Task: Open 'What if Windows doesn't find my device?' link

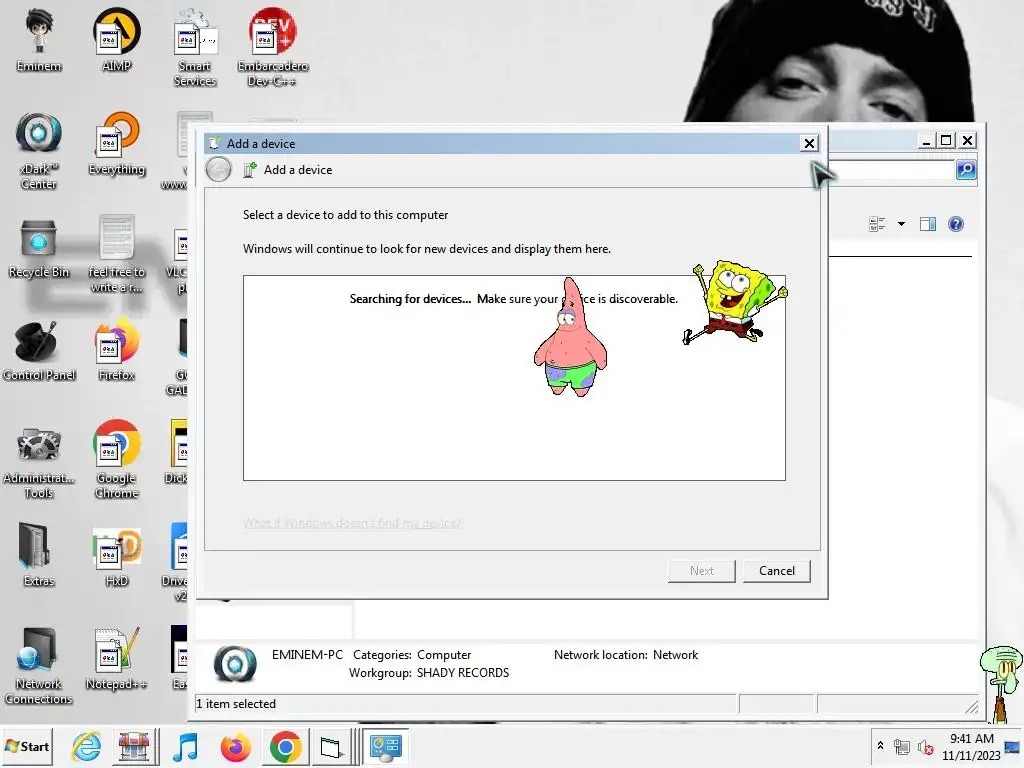Action: (352, 523)
